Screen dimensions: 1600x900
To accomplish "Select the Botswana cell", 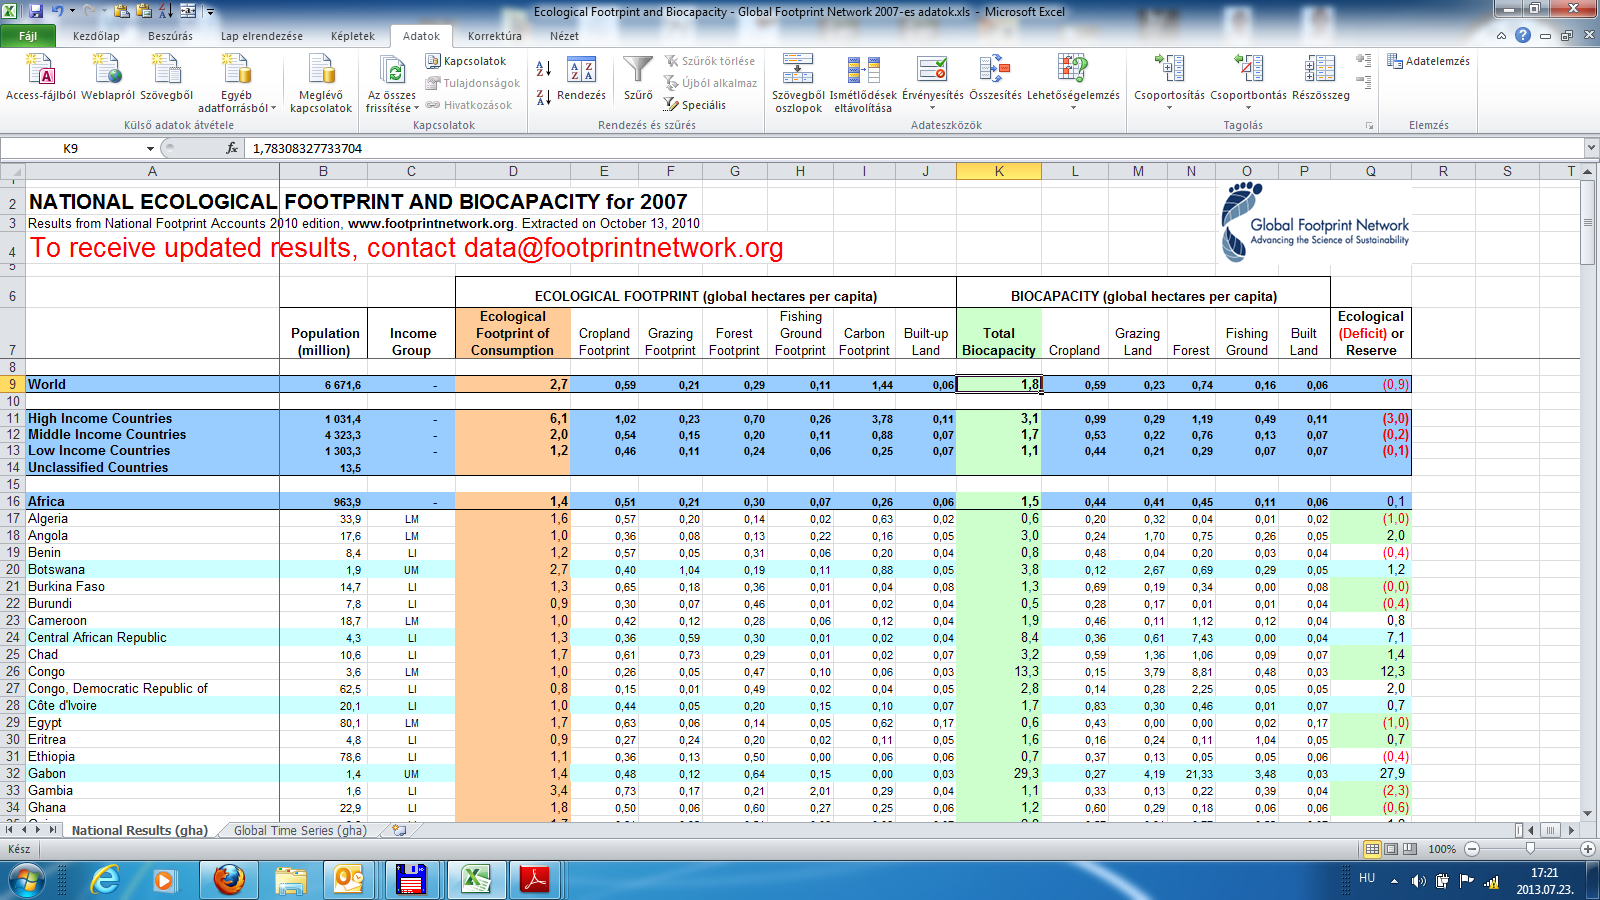I will [152, 570].
